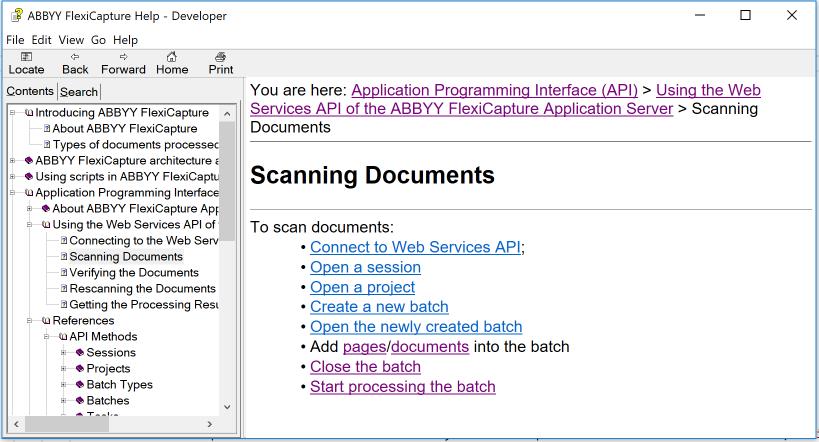Go Back using the toolbar arrow
This screenshot has height=442, width=819.
click(75, 56)
